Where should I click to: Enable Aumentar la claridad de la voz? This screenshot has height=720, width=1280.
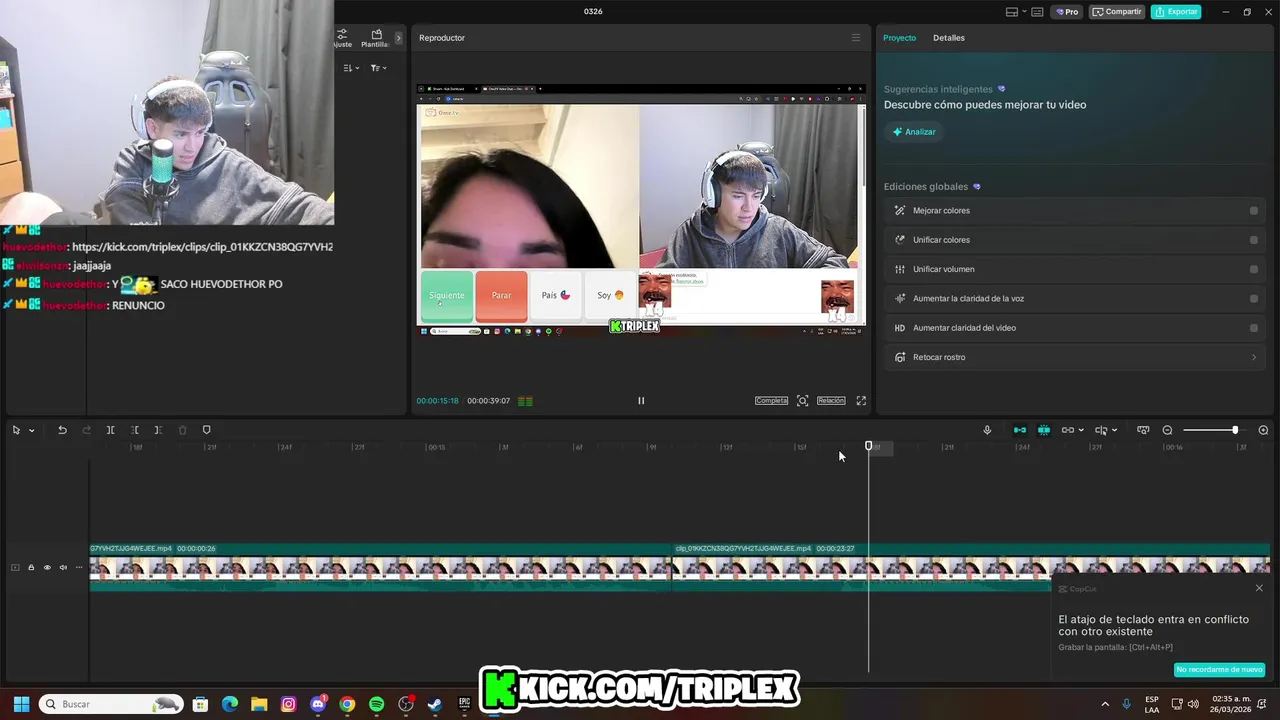click(x=1254, y=299)
